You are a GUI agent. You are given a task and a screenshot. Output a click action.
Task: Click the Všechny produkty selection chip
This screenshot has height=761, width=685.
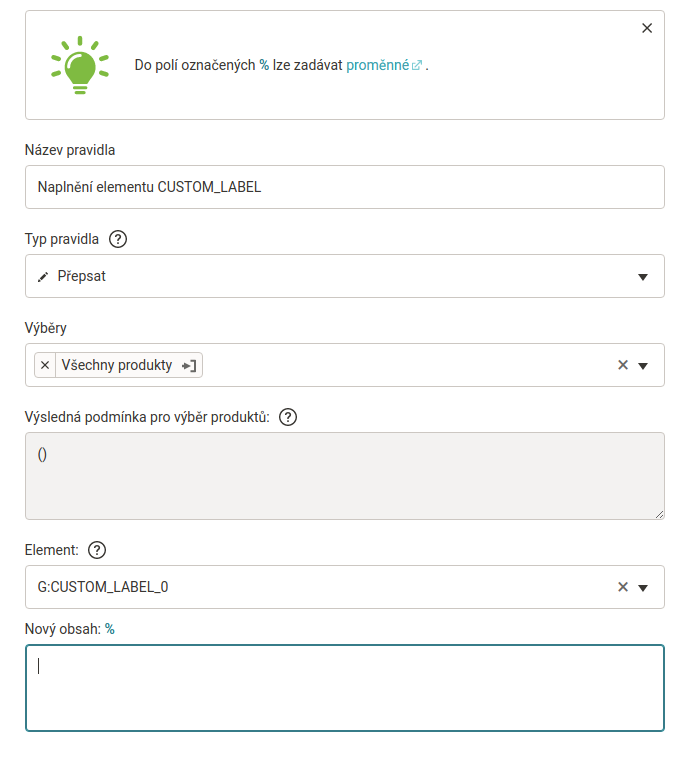click(116, 365)
